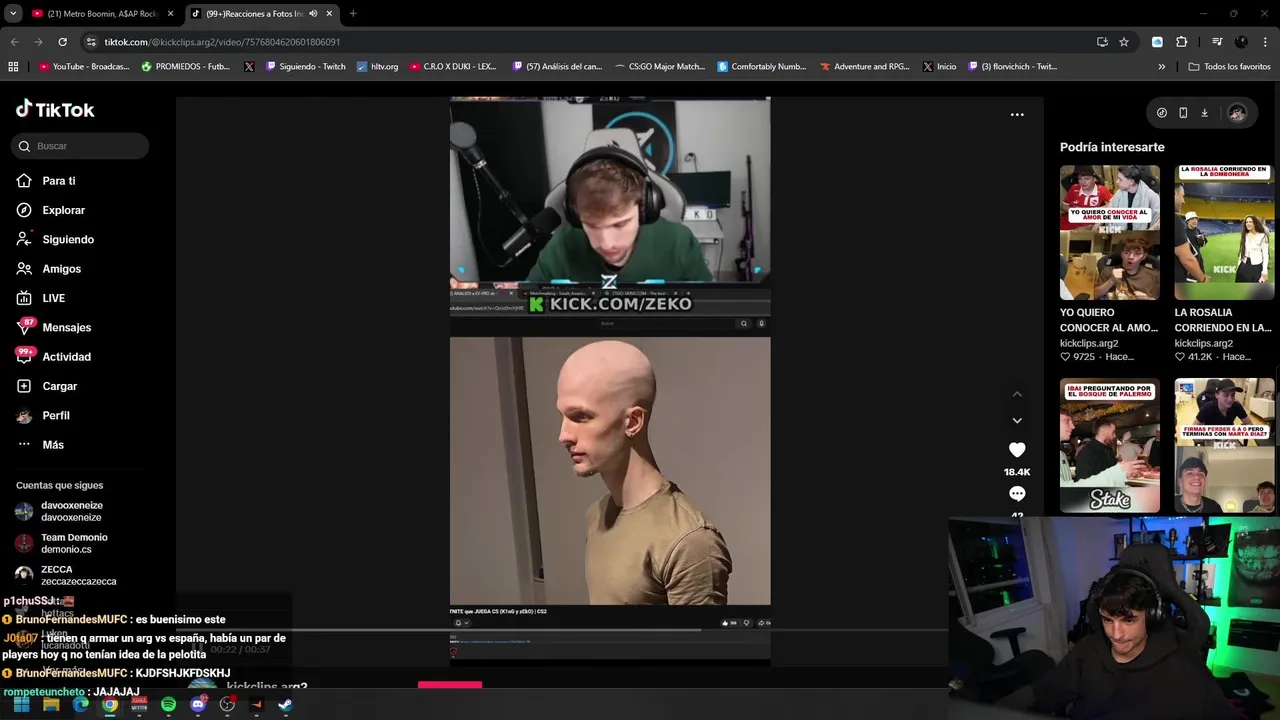Image resolution: width=1280 pixels, height=720 pixels.
Task: Open your Perfil page
Action: click(44, 415)
